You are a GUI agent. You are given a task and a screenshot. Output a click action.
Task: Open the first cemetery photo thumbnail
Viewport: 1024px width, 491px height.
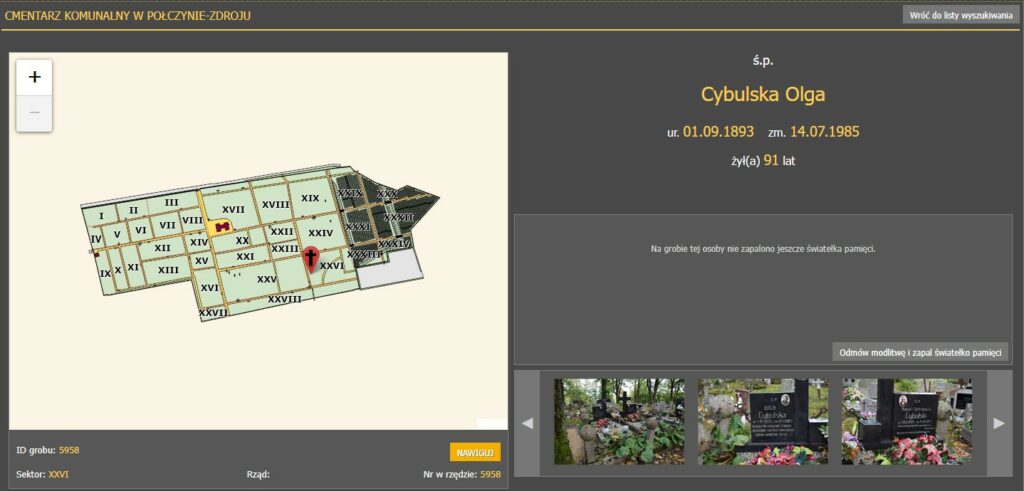tap(619, 421)
